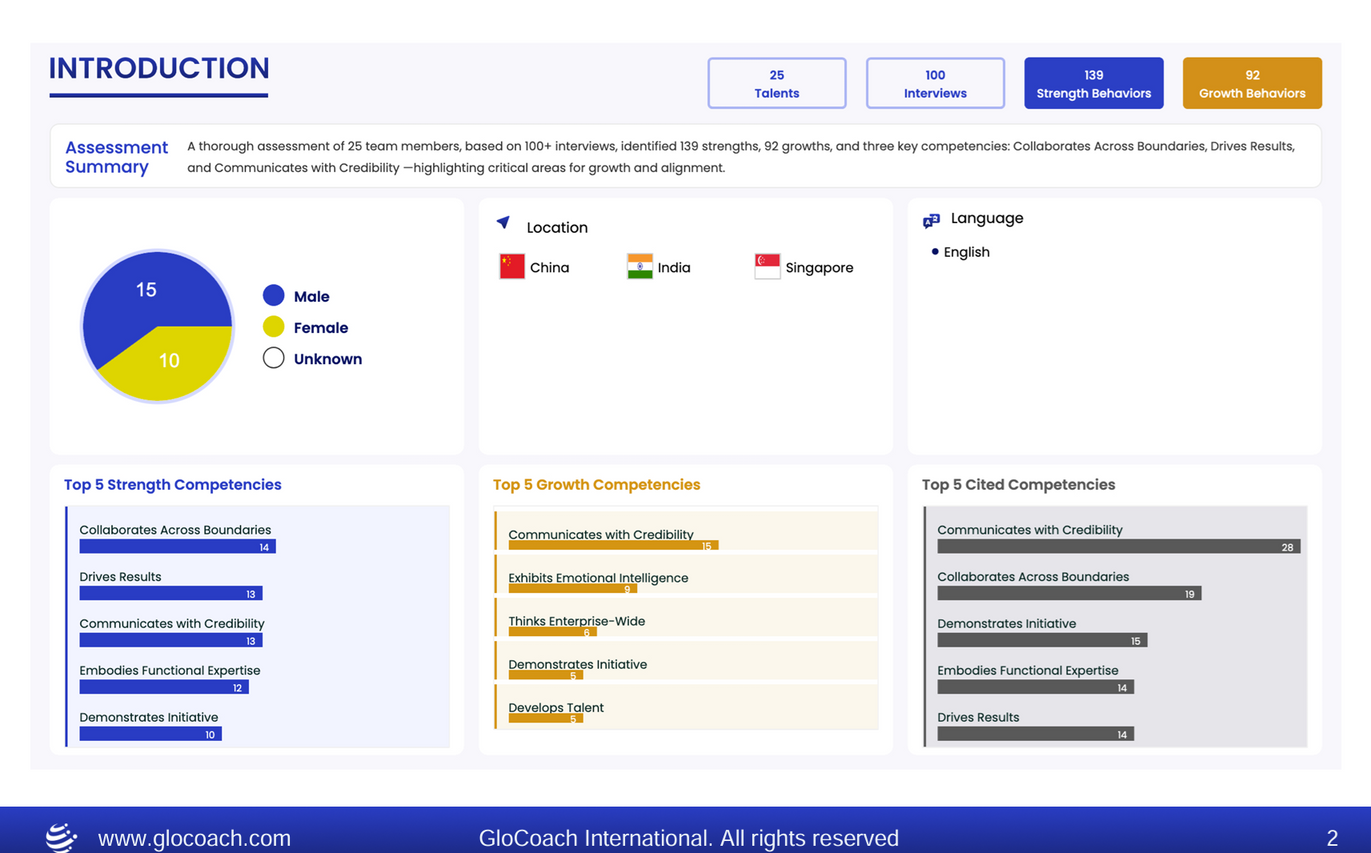
Task: Select the blue Male legend dot
Action: pos(273,296)
